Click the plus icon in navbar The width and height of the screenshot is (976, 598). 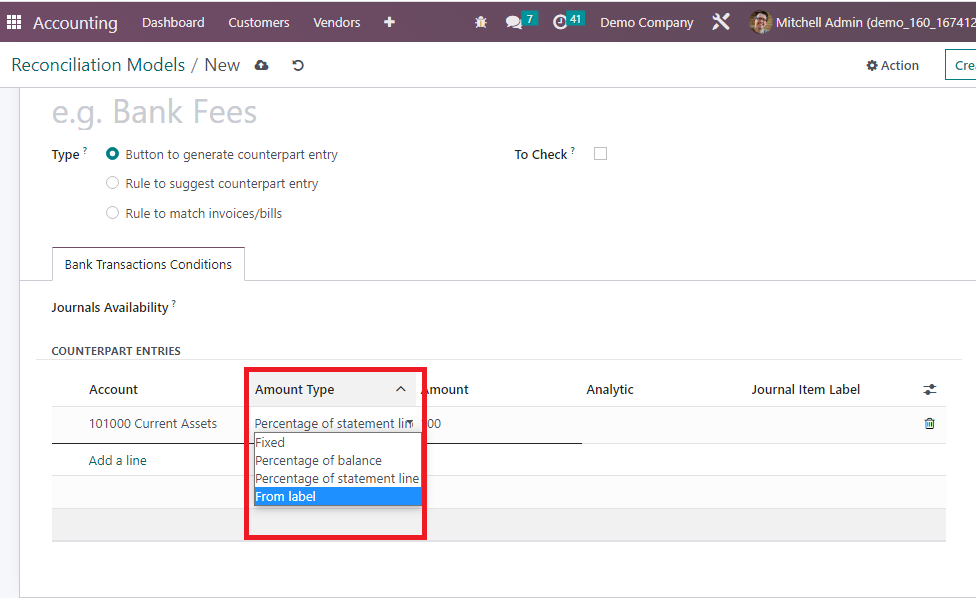(389, 22)
